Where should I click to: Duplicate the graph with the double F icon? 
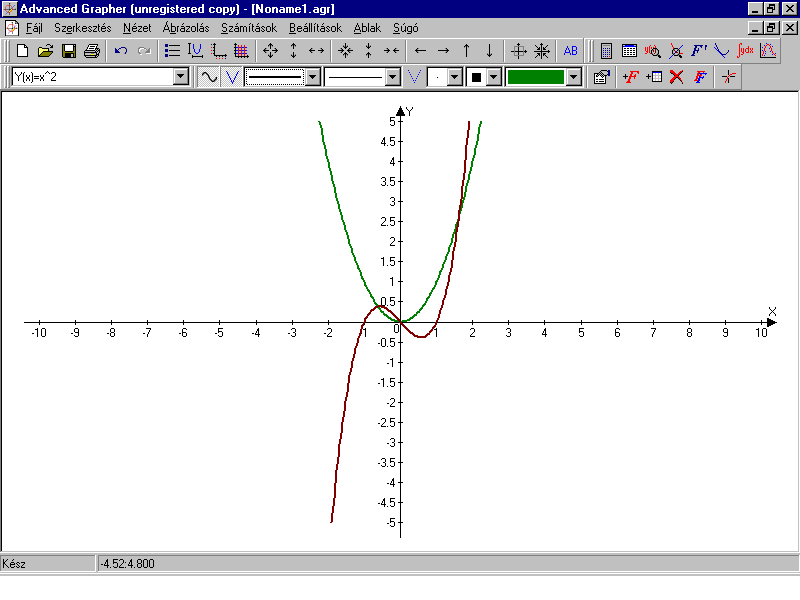[x=700, y=77]
